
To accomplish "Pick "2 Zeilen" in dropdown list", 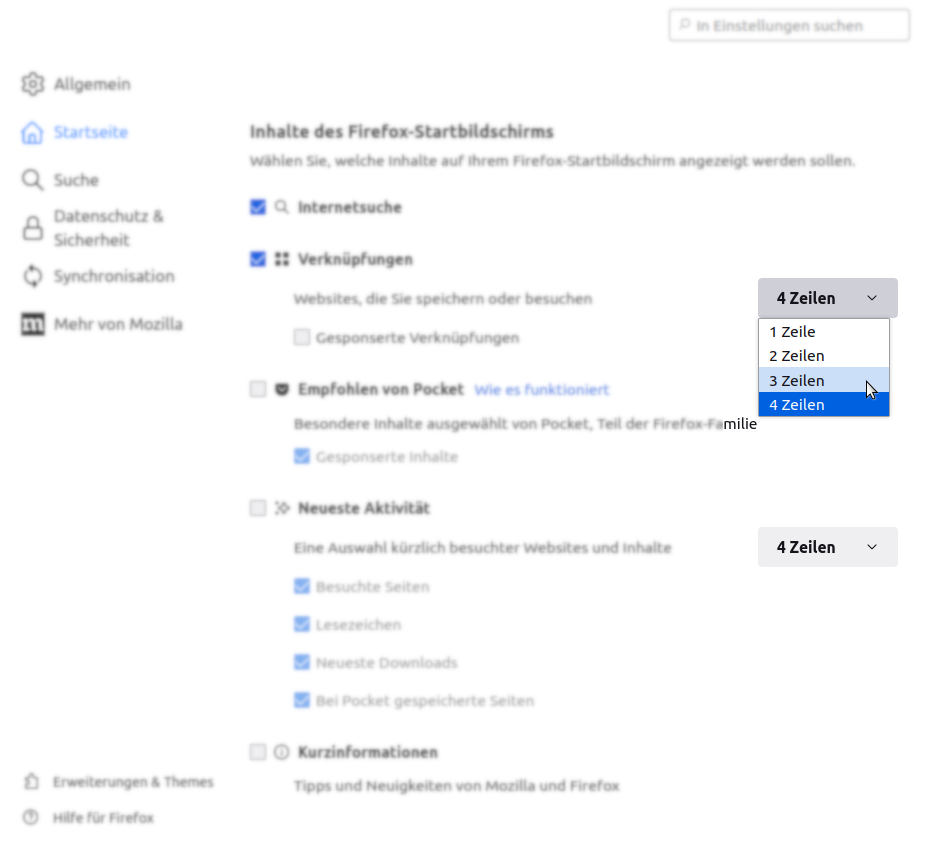I will pos(797,356).
